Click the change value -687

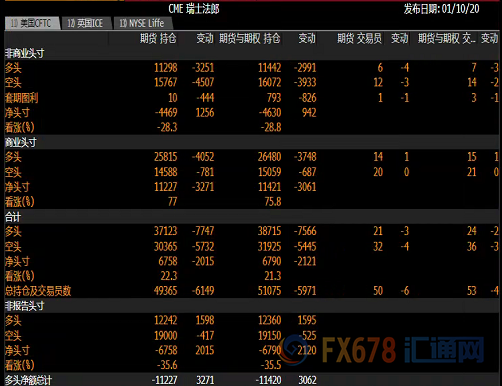coord(307,172)
